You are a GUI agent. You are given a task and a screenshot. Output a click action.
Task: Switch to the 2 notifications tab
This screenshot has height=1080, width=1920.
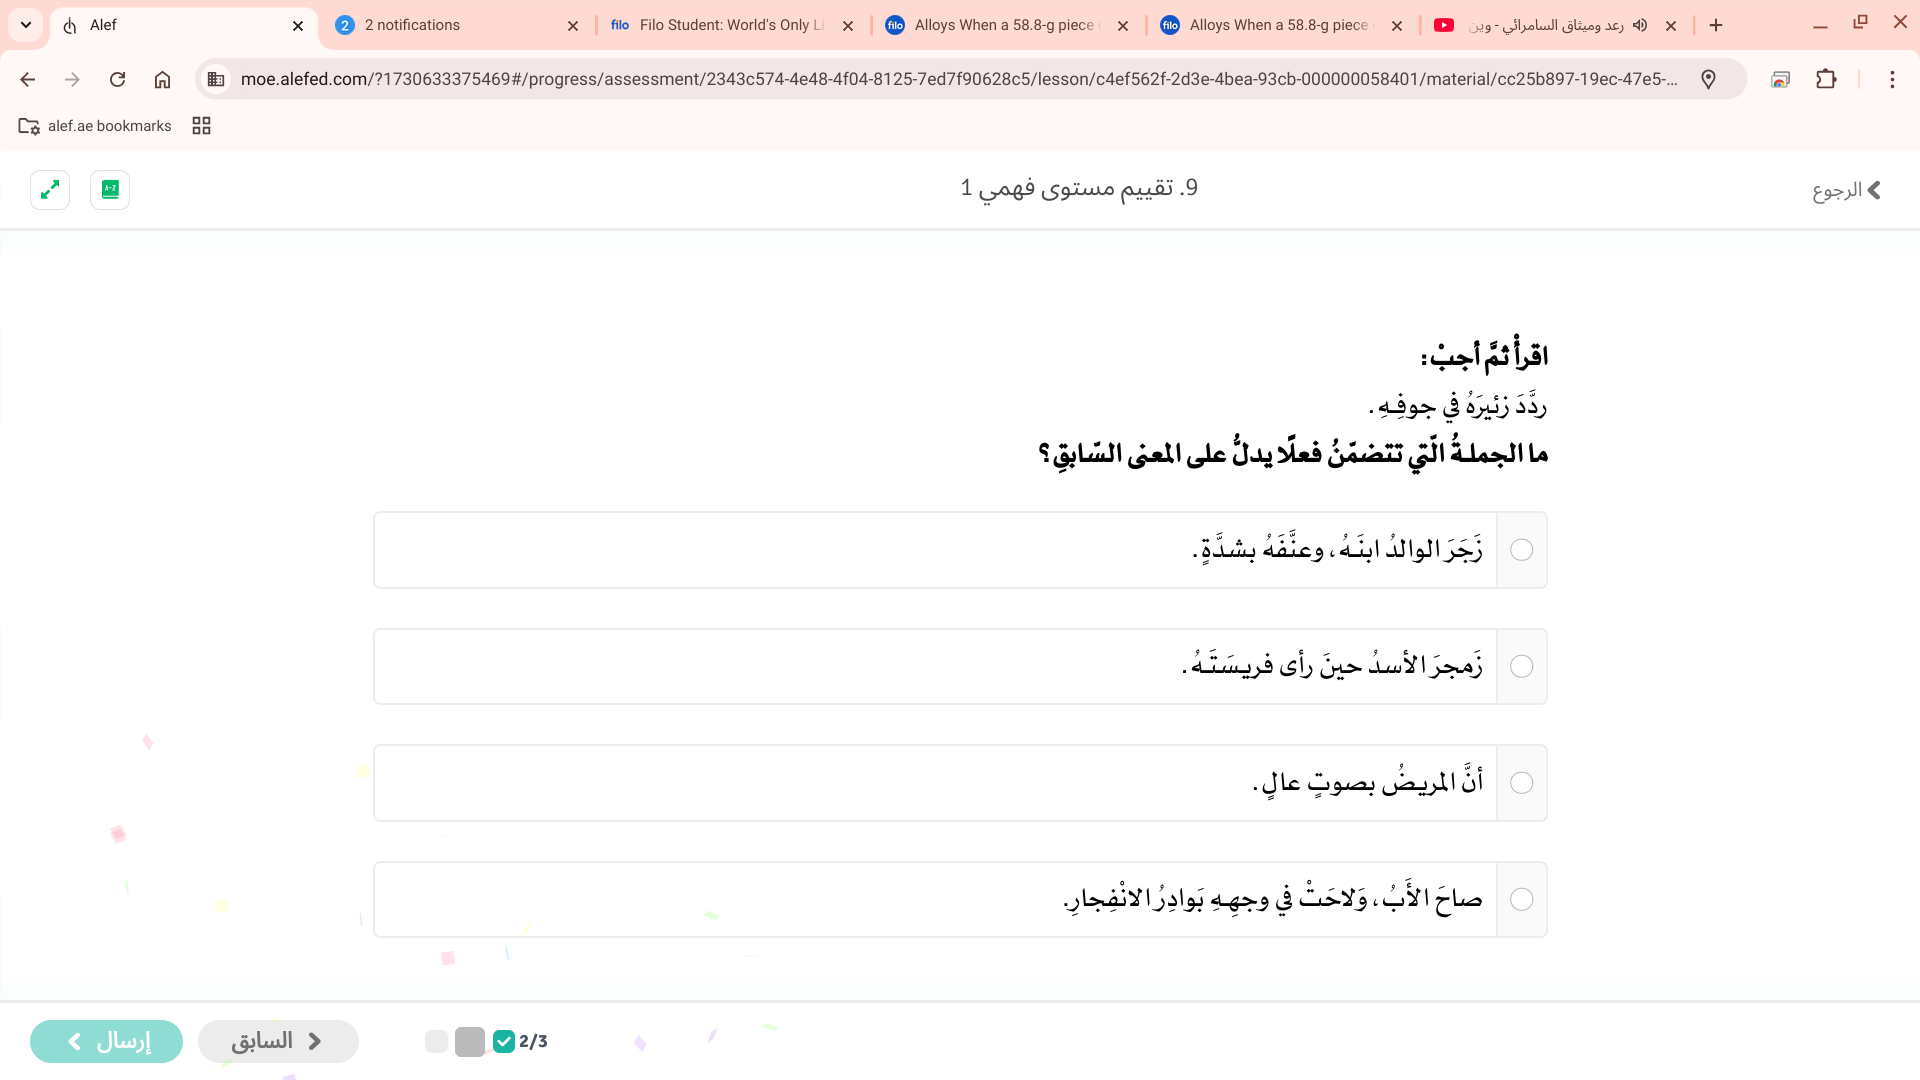point(456,25)
